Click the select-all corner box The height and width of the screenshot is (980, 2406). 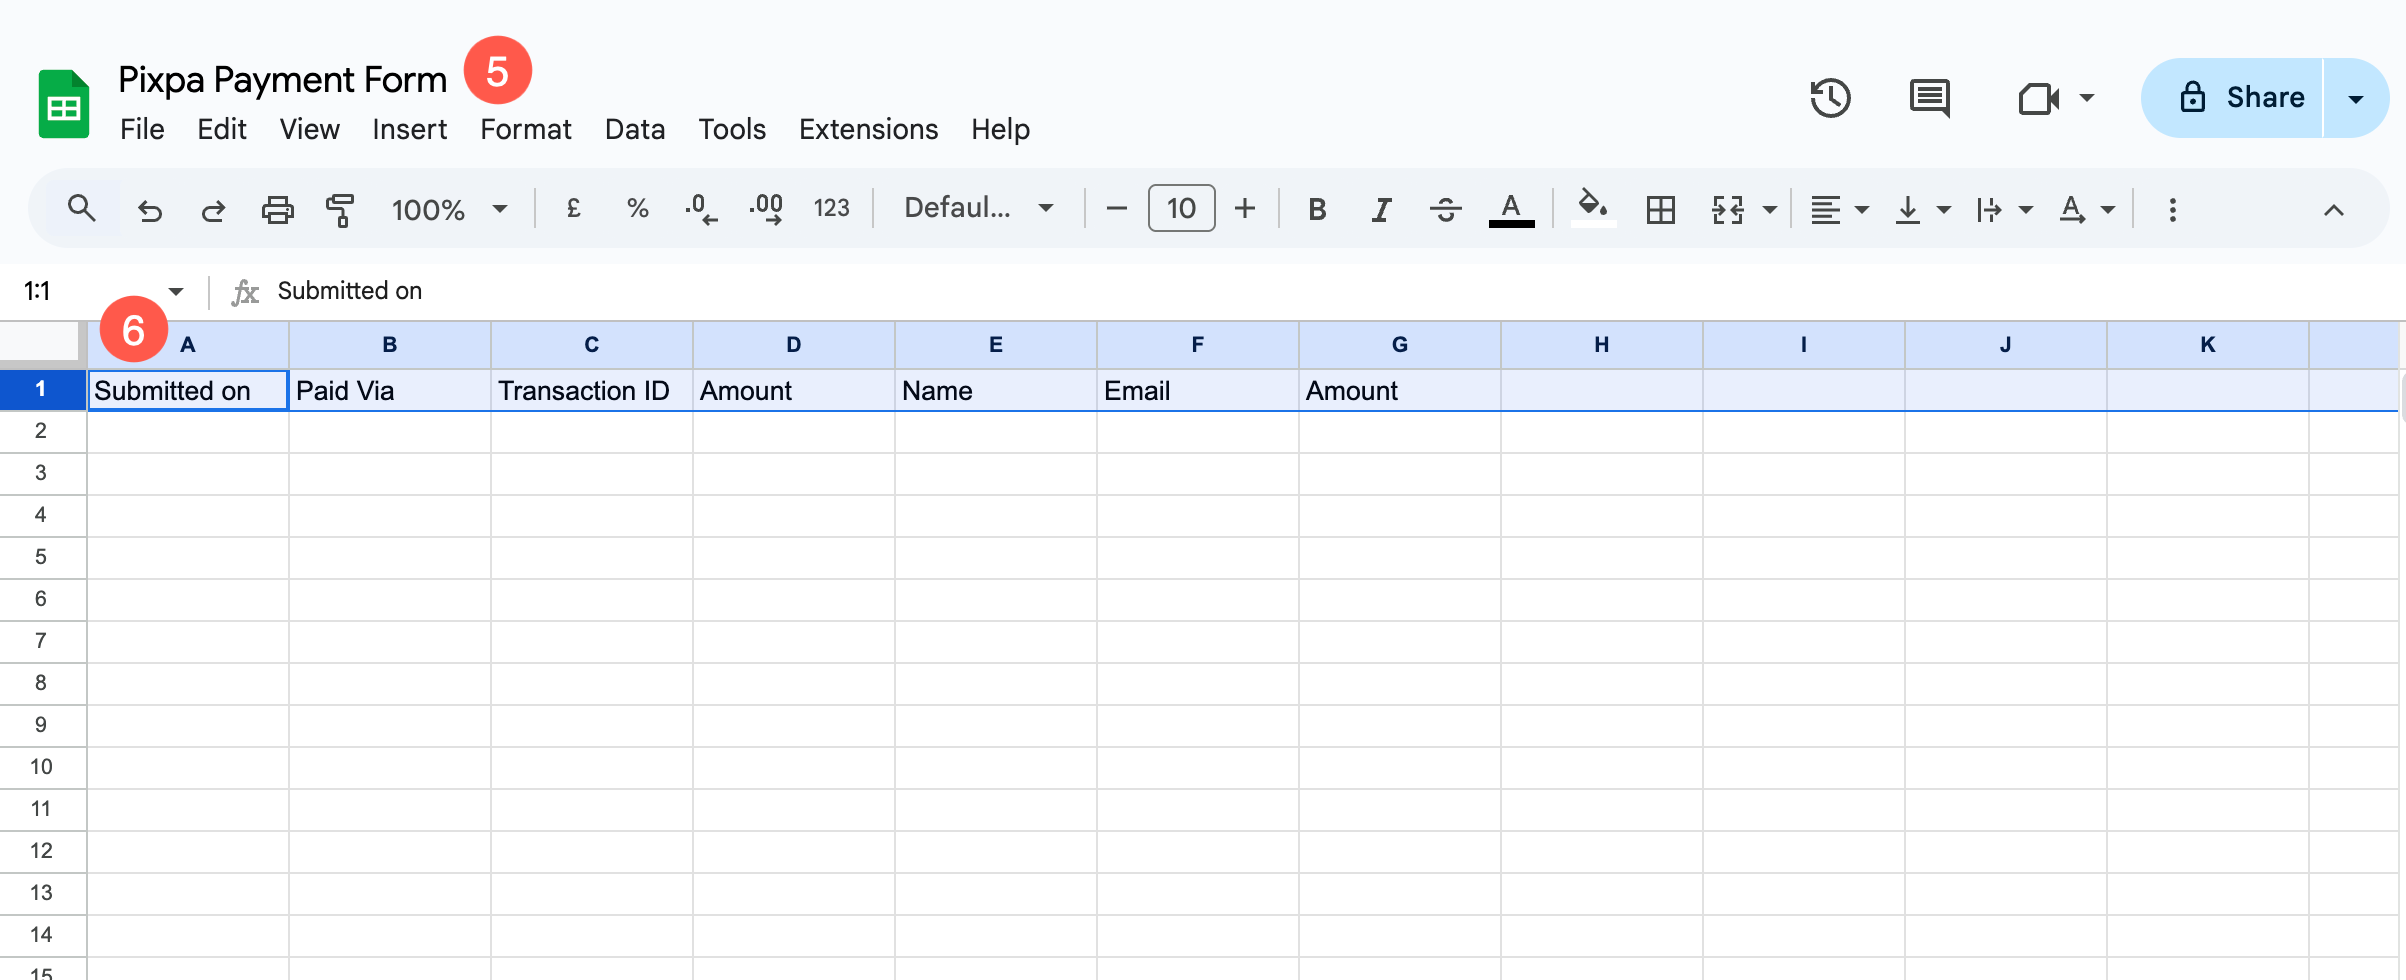click(41, 342)
